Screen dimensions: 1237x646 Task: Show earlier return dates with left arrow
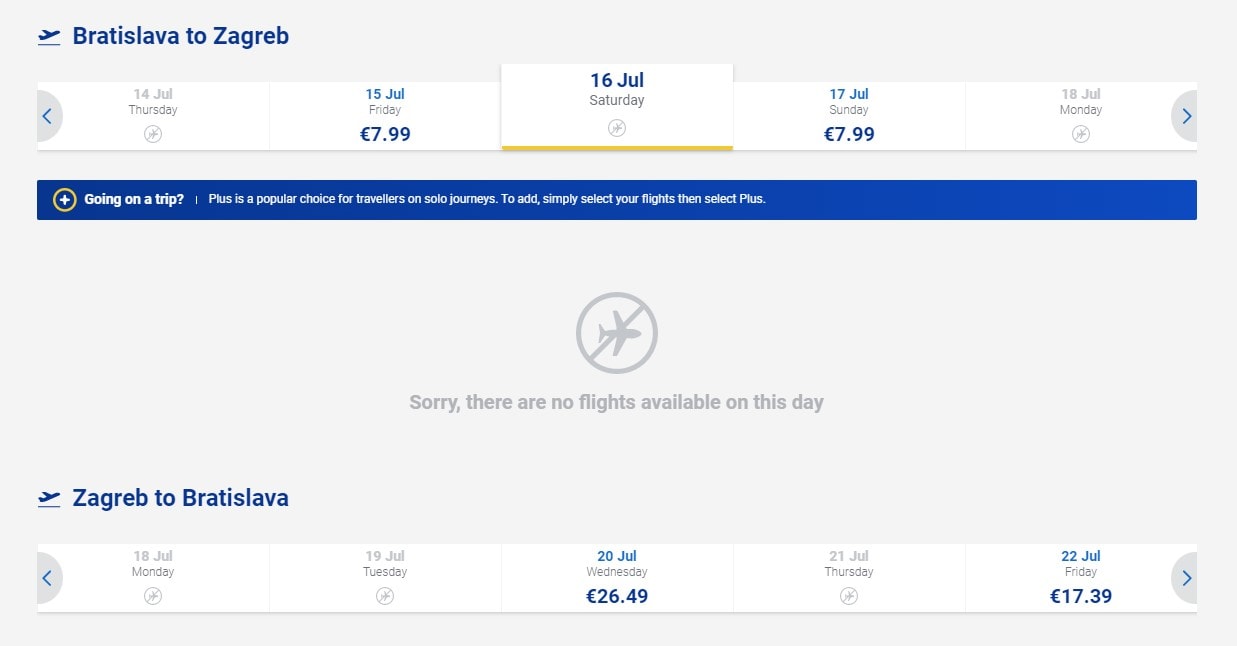pos(47,578)
